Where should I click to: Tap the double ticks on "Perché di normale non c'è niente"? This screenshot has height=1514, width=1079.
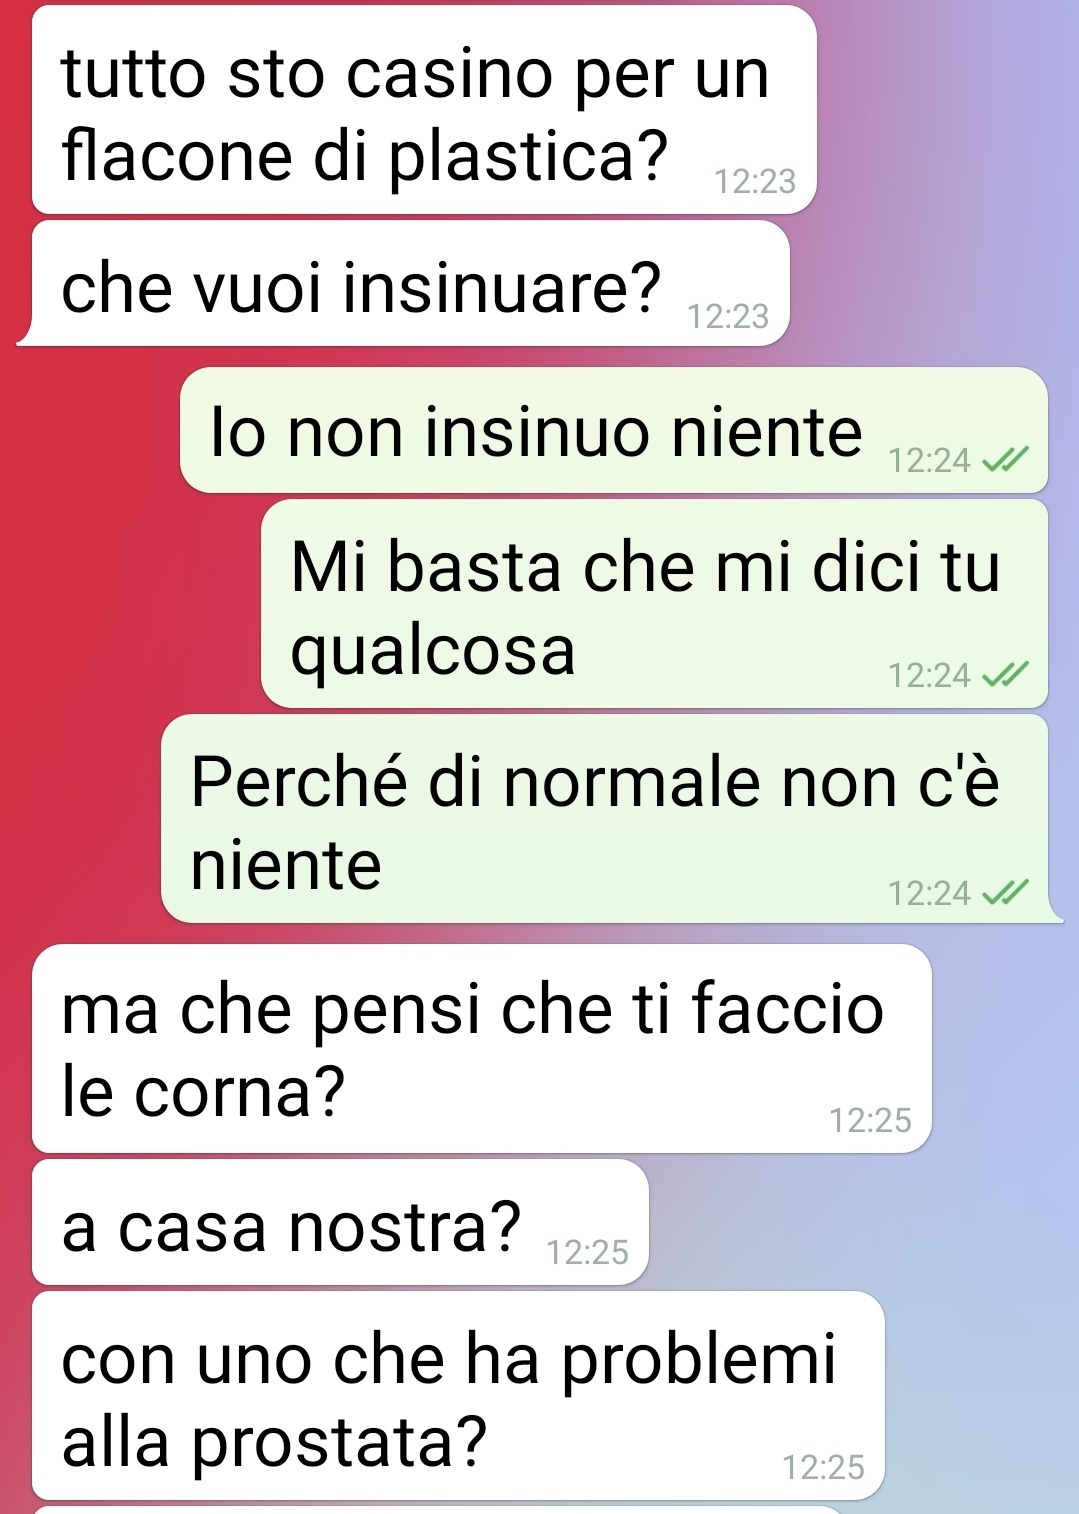[1005, 892]
